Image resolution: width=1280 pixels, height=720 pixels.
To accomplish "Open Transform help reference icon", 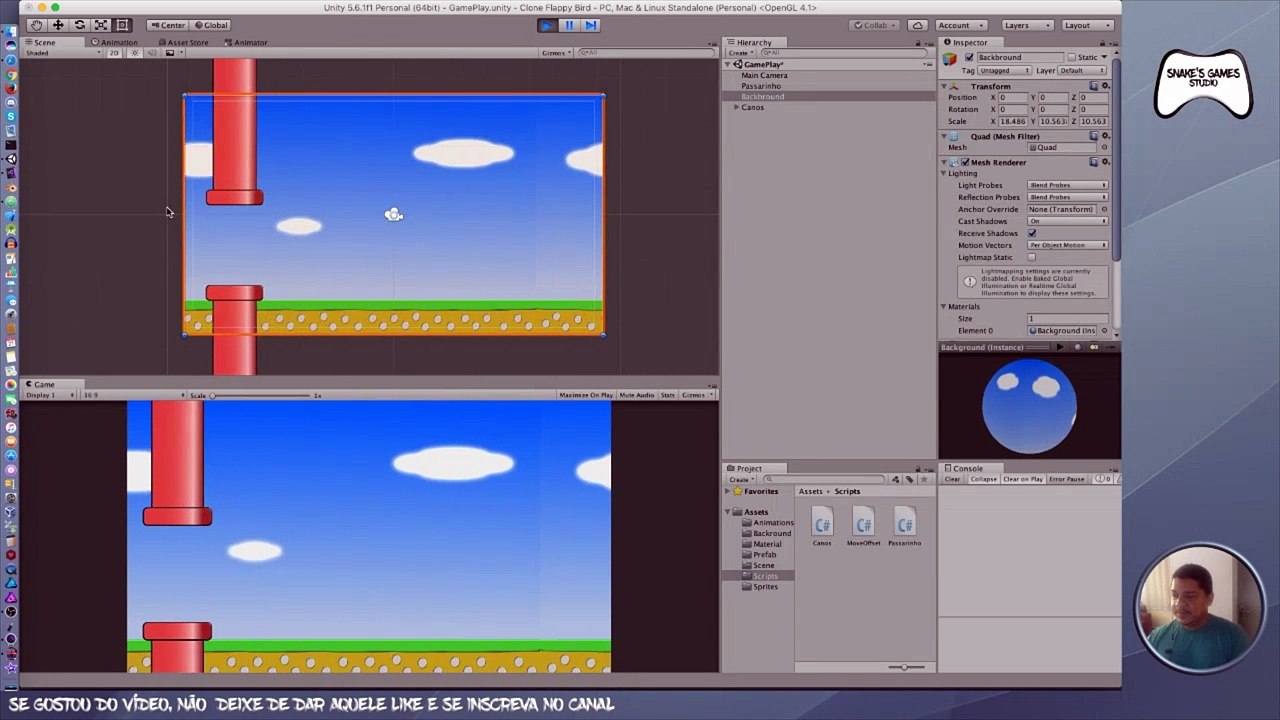I will [1093, 86].
